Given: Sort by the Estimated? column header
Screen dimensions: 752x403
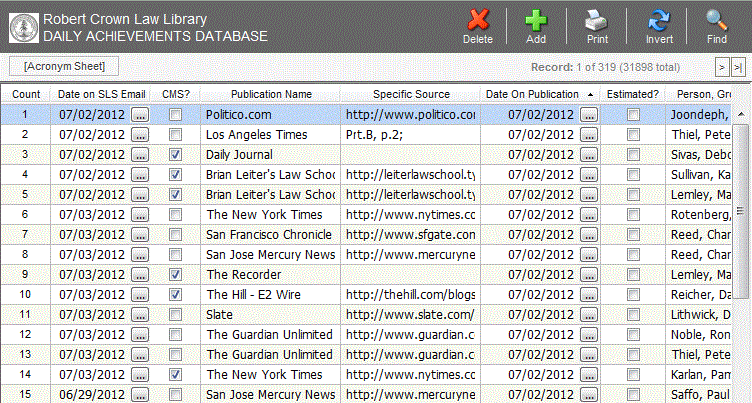Looking at the screenshot, I should click(x=633, y=94).
